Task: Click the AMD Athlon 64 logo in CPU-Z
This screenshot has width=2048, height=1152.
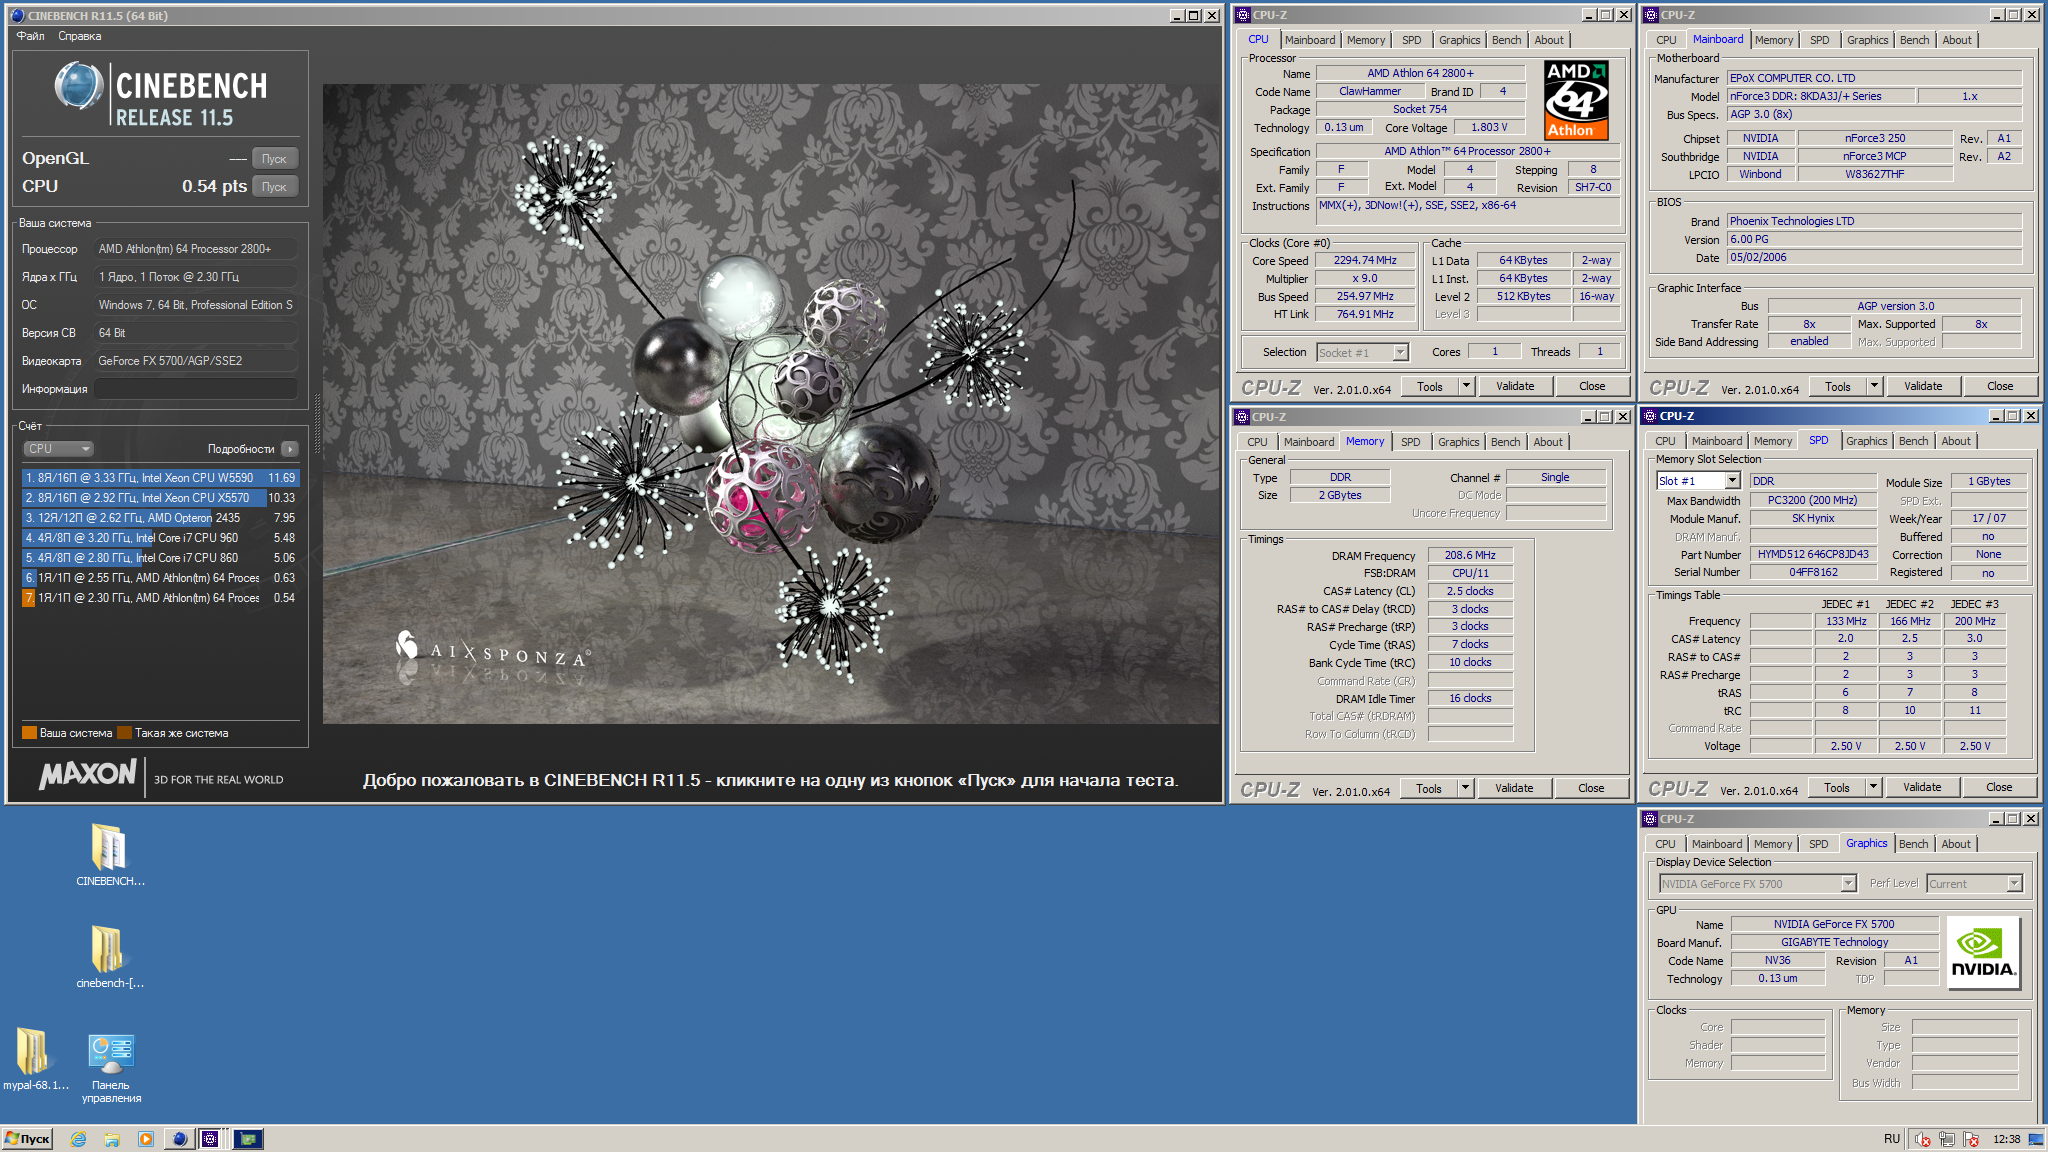Action: pos(1576,99)
